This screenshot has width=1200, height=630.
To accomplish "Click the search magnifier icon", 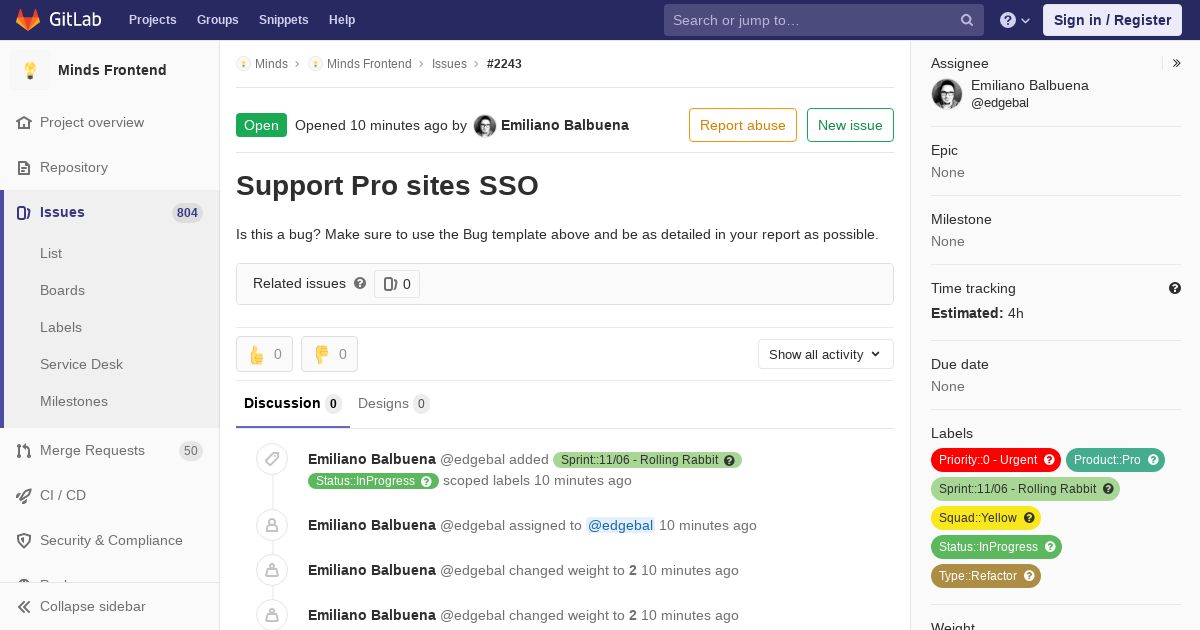I will point(967,20).
